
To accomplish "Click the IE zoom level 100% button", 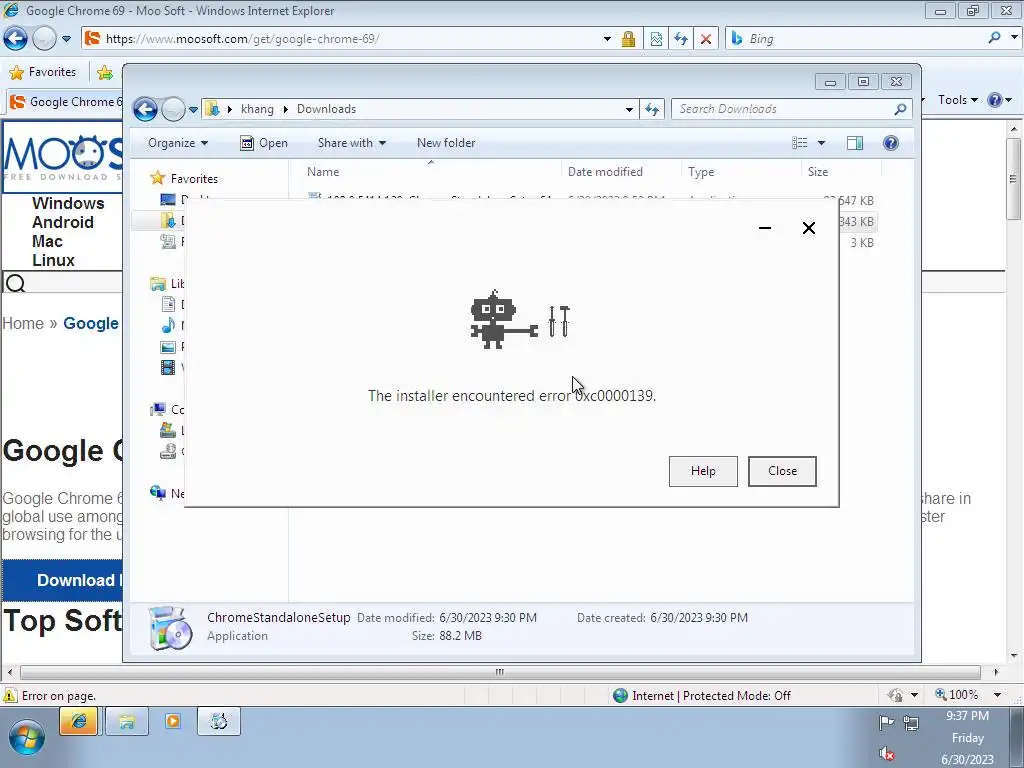I will 957,695.
